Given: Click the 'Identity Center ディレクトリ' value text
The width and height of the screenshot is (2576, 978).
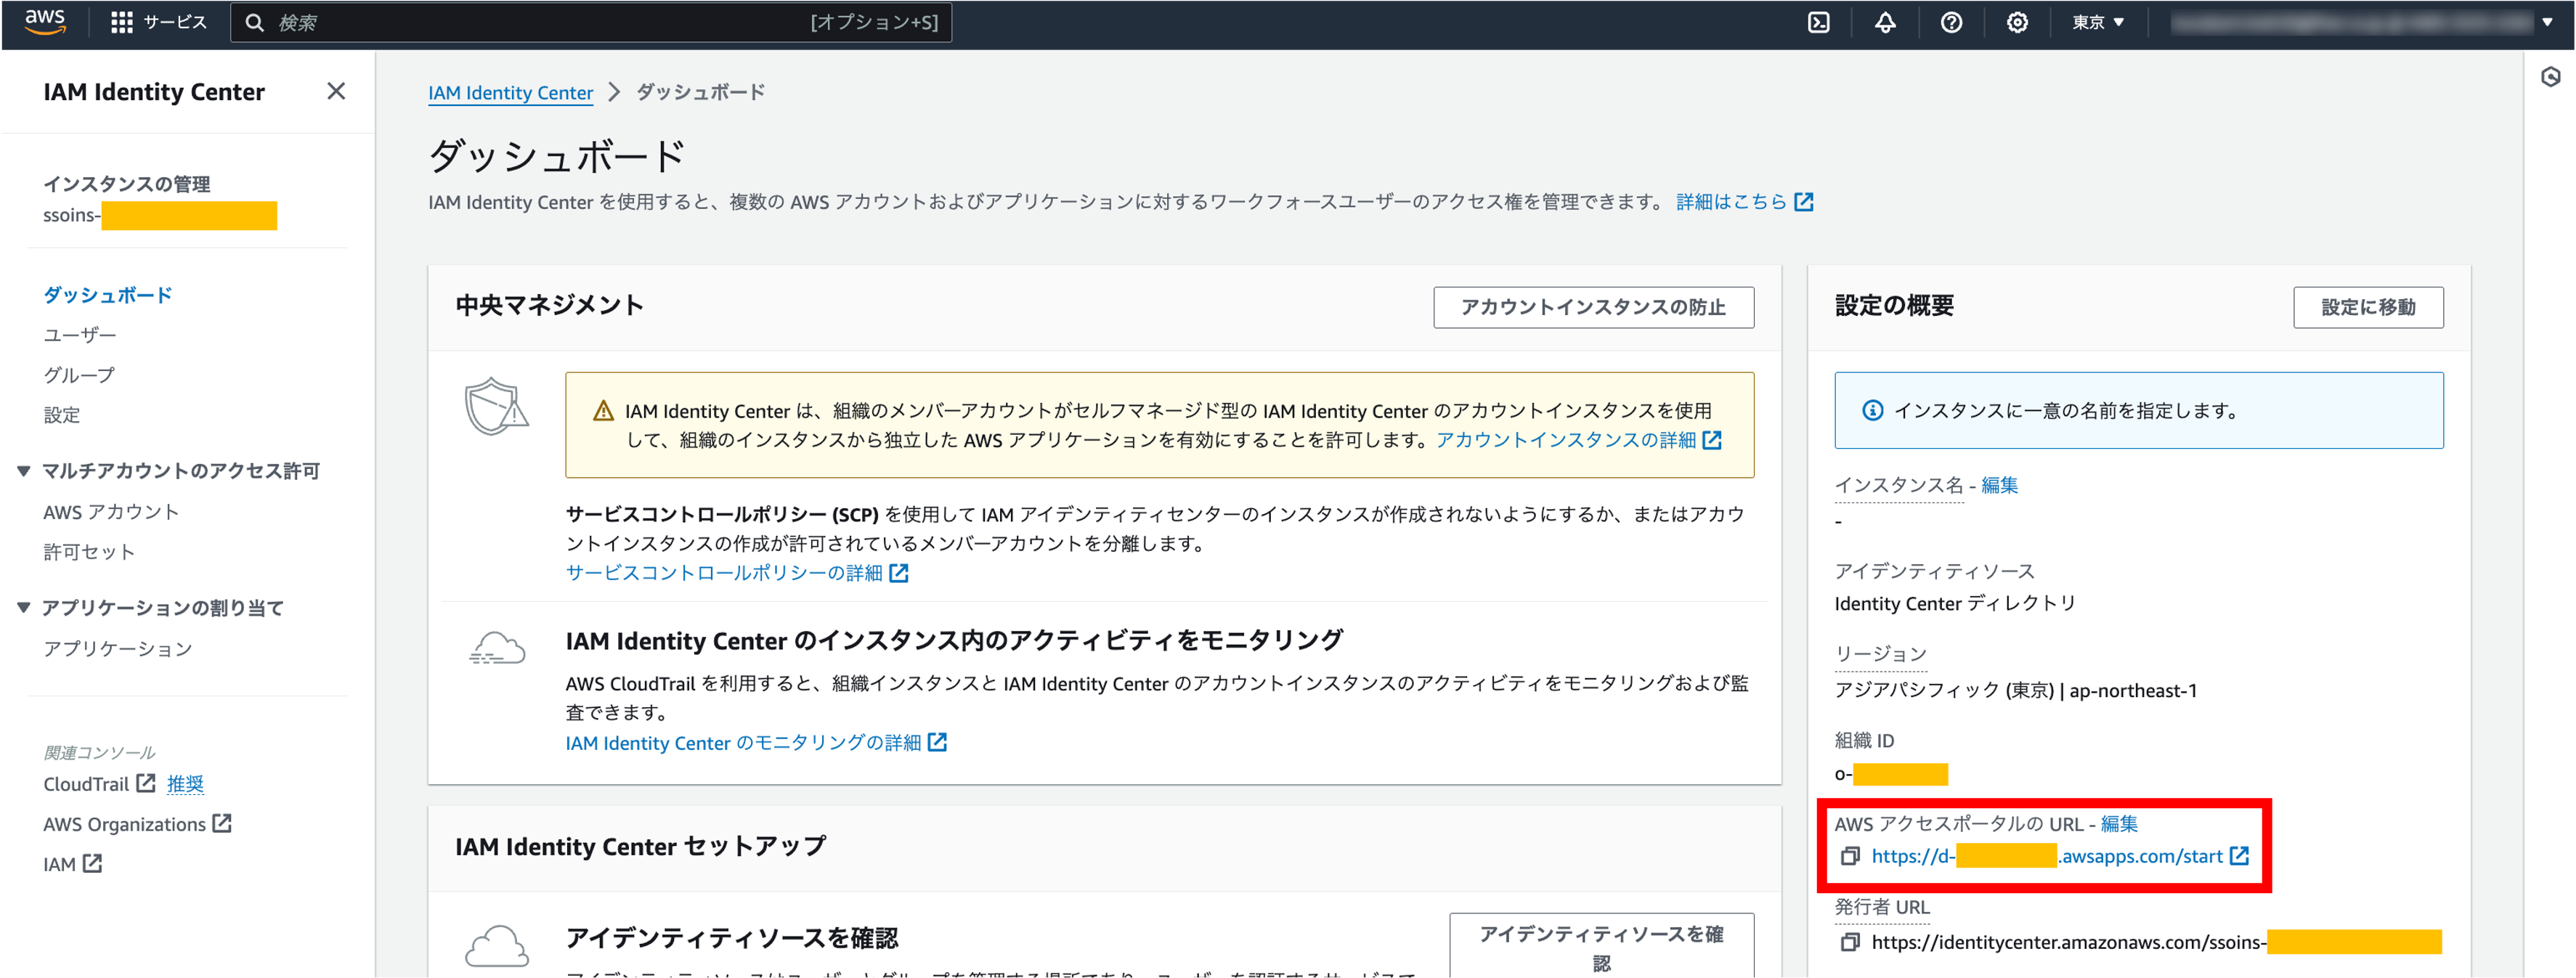Looking at the screenshot, I should 1955,604.
